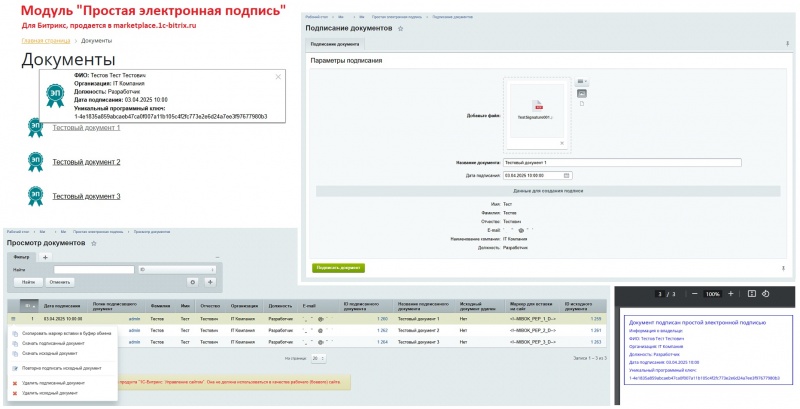Image resolution: width=800 pixels, height=409 pixels.
Task: Click signature badge in the info popup
Action: point(55,96)
